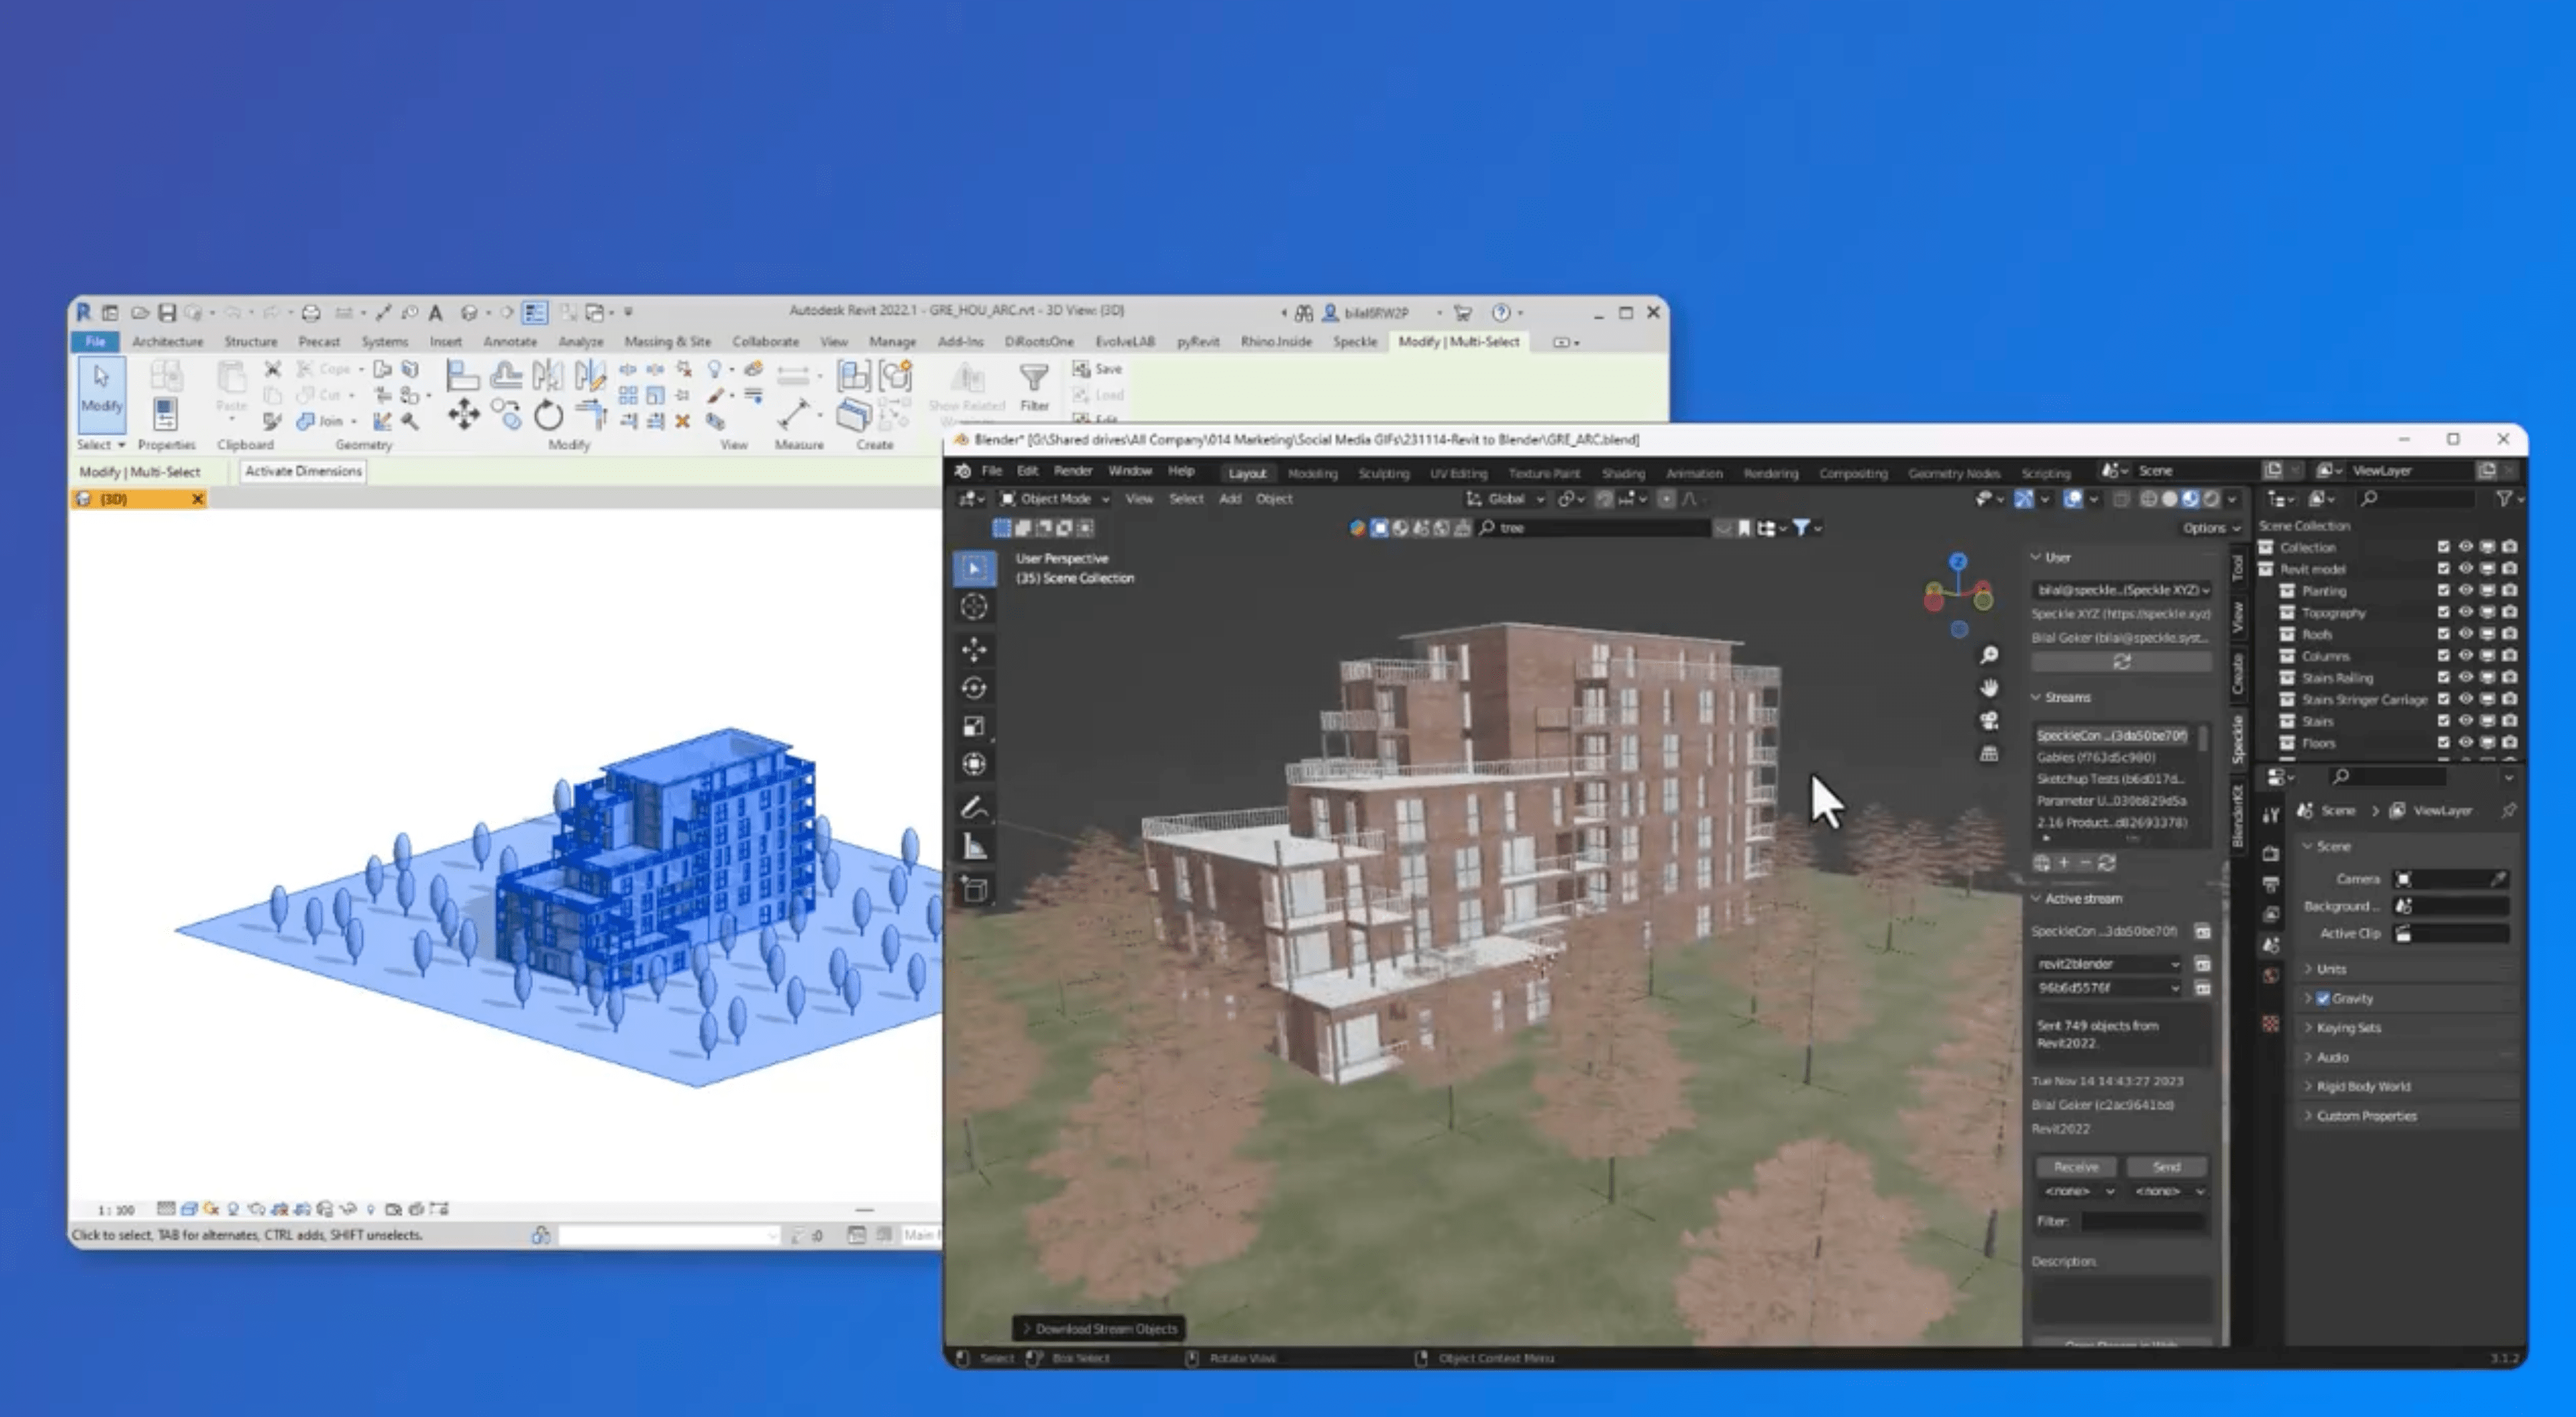Image resolution: width=2576 pixels, height=1417 pixels.
Task: Click the viewport search field containing tree
Action: click(1593, 528)
